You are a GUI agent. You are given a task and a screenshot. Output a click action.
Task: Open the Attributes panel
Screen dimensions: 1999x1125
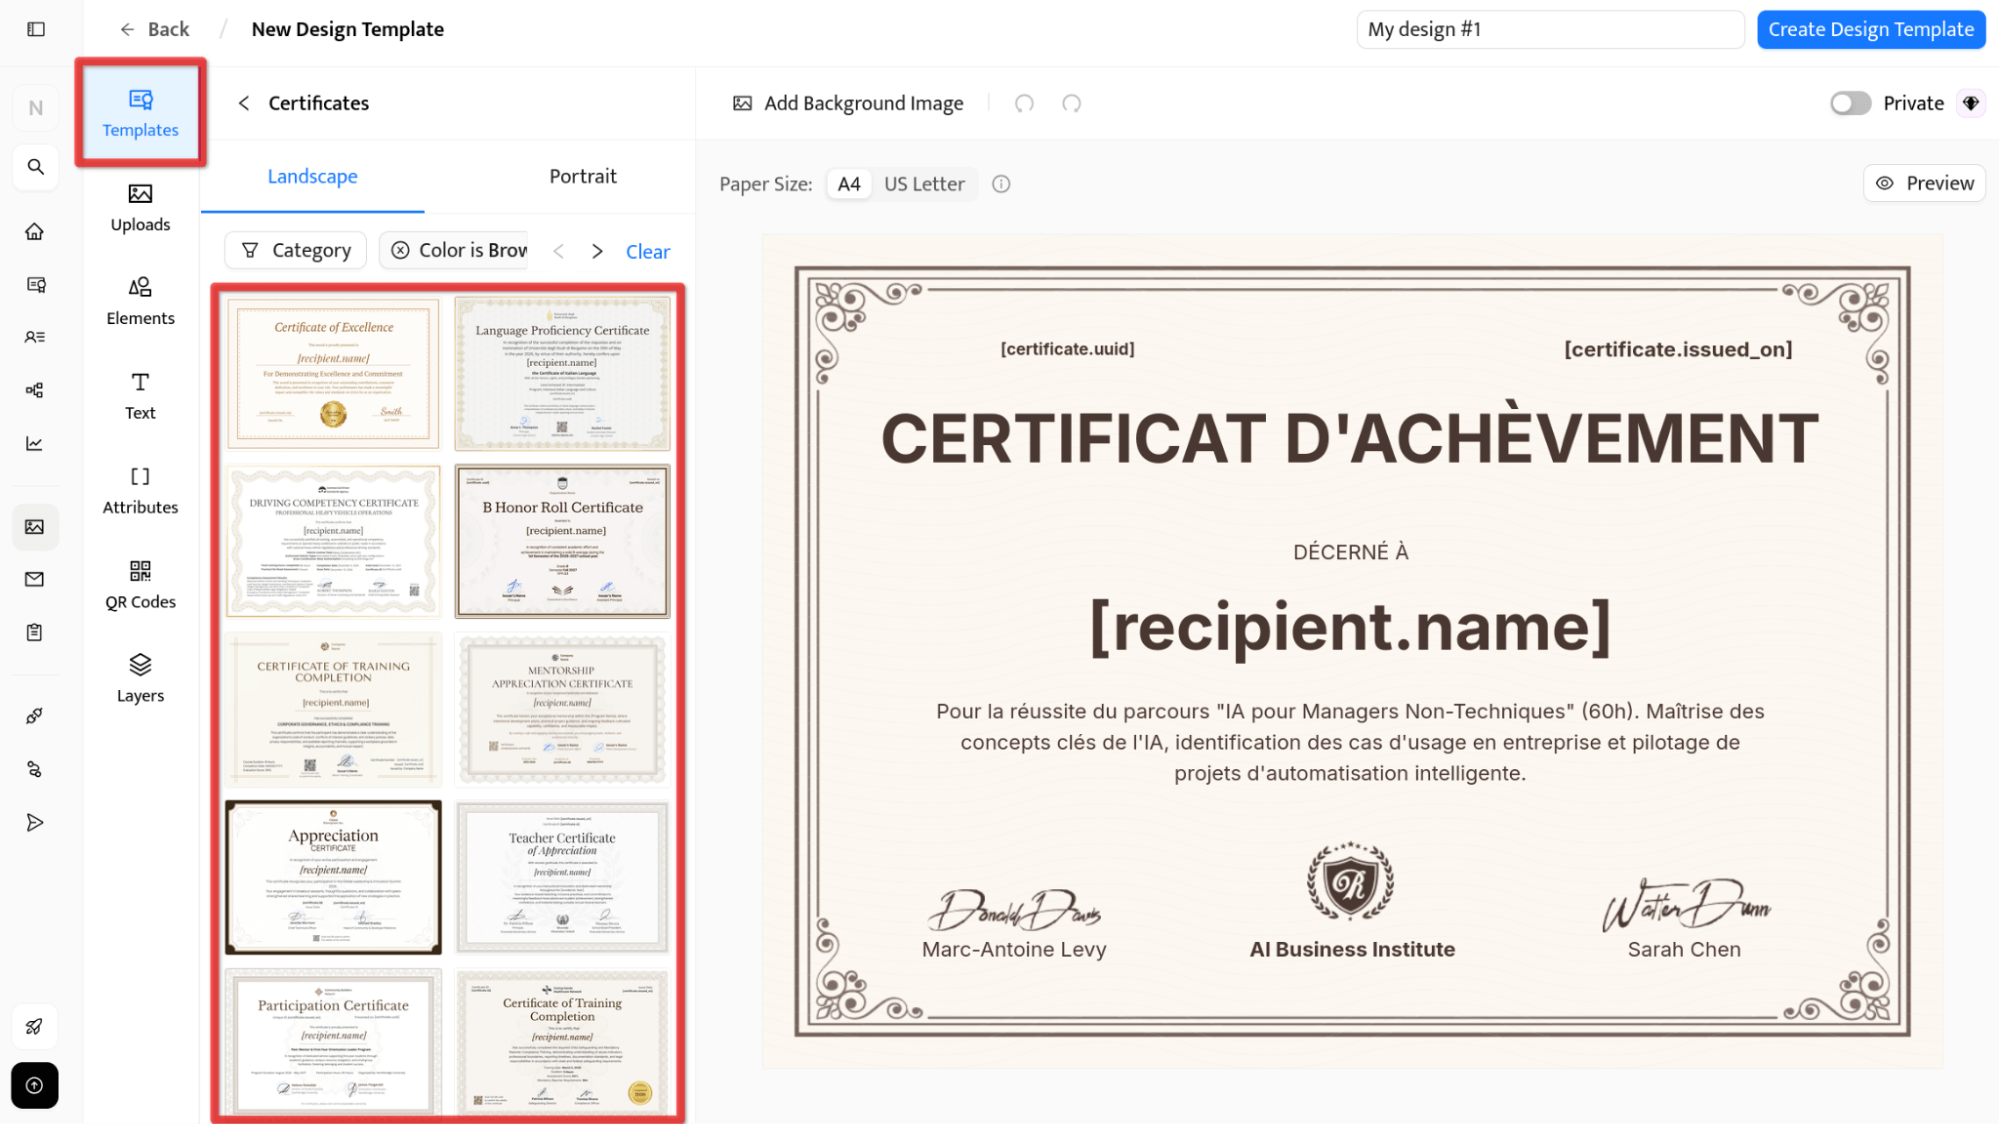tap(140, 490)
